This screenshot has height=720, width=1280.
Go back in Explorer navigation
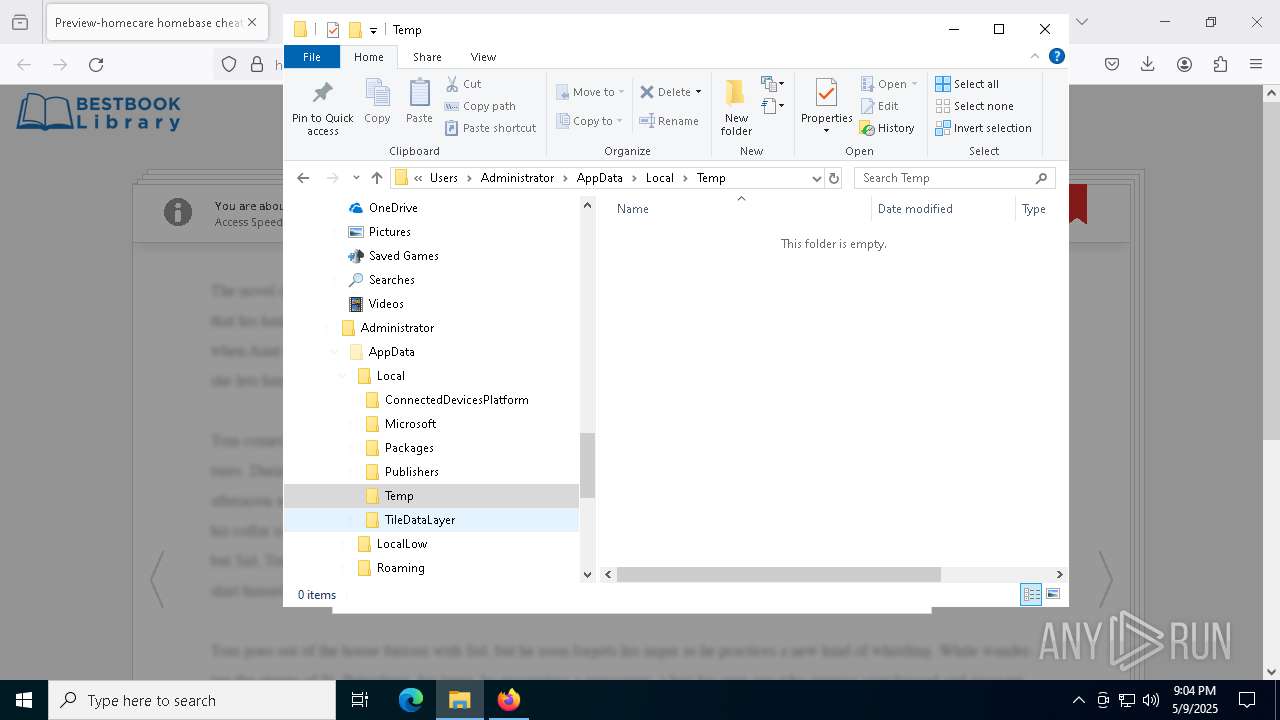pyautogui.click(x=303, y=178)
